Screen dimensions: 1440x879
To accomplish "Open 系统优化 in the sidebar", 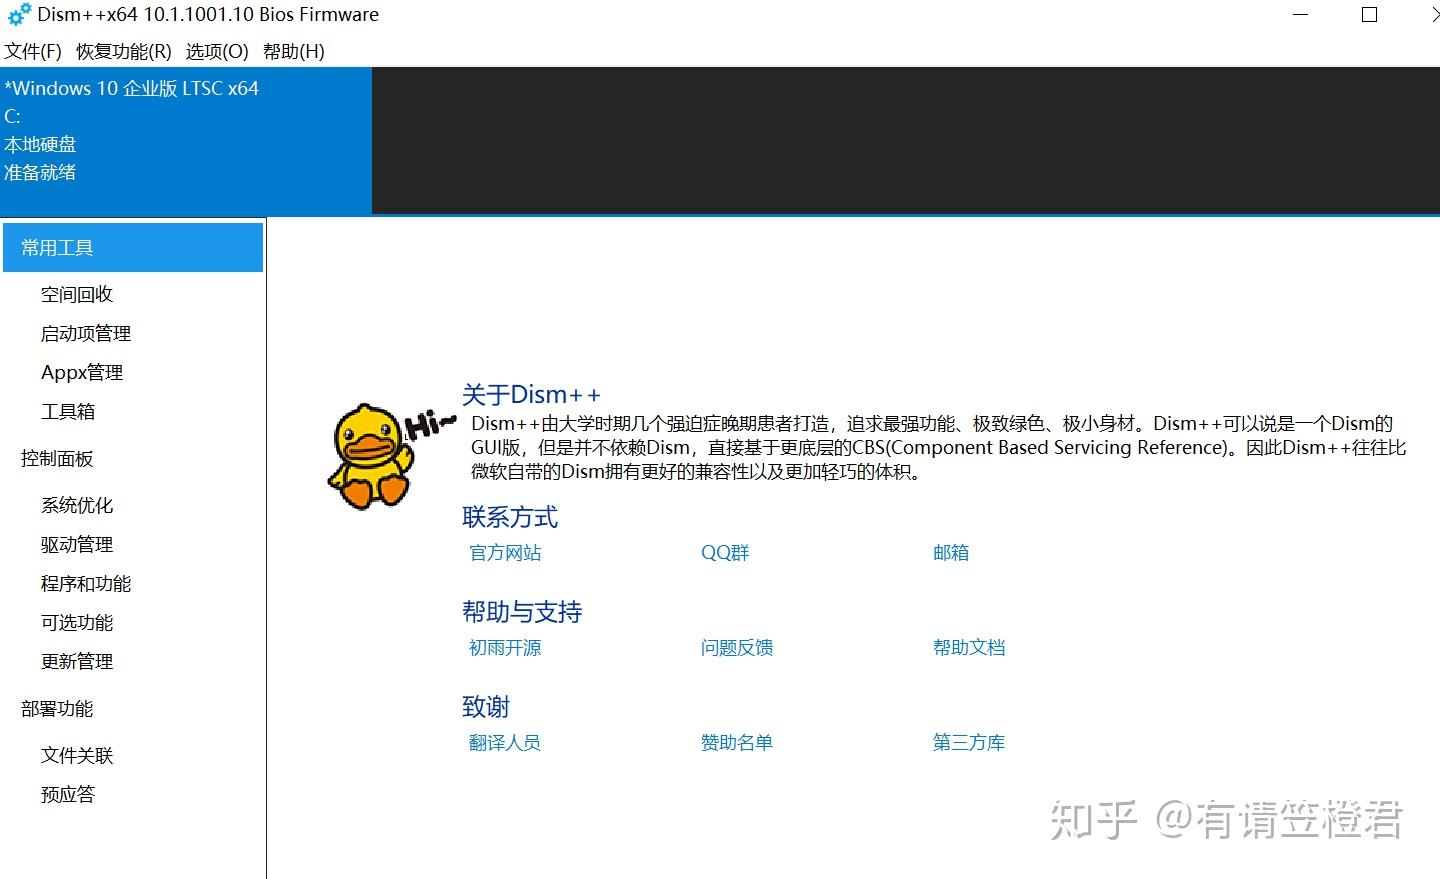I will (77, 505).
